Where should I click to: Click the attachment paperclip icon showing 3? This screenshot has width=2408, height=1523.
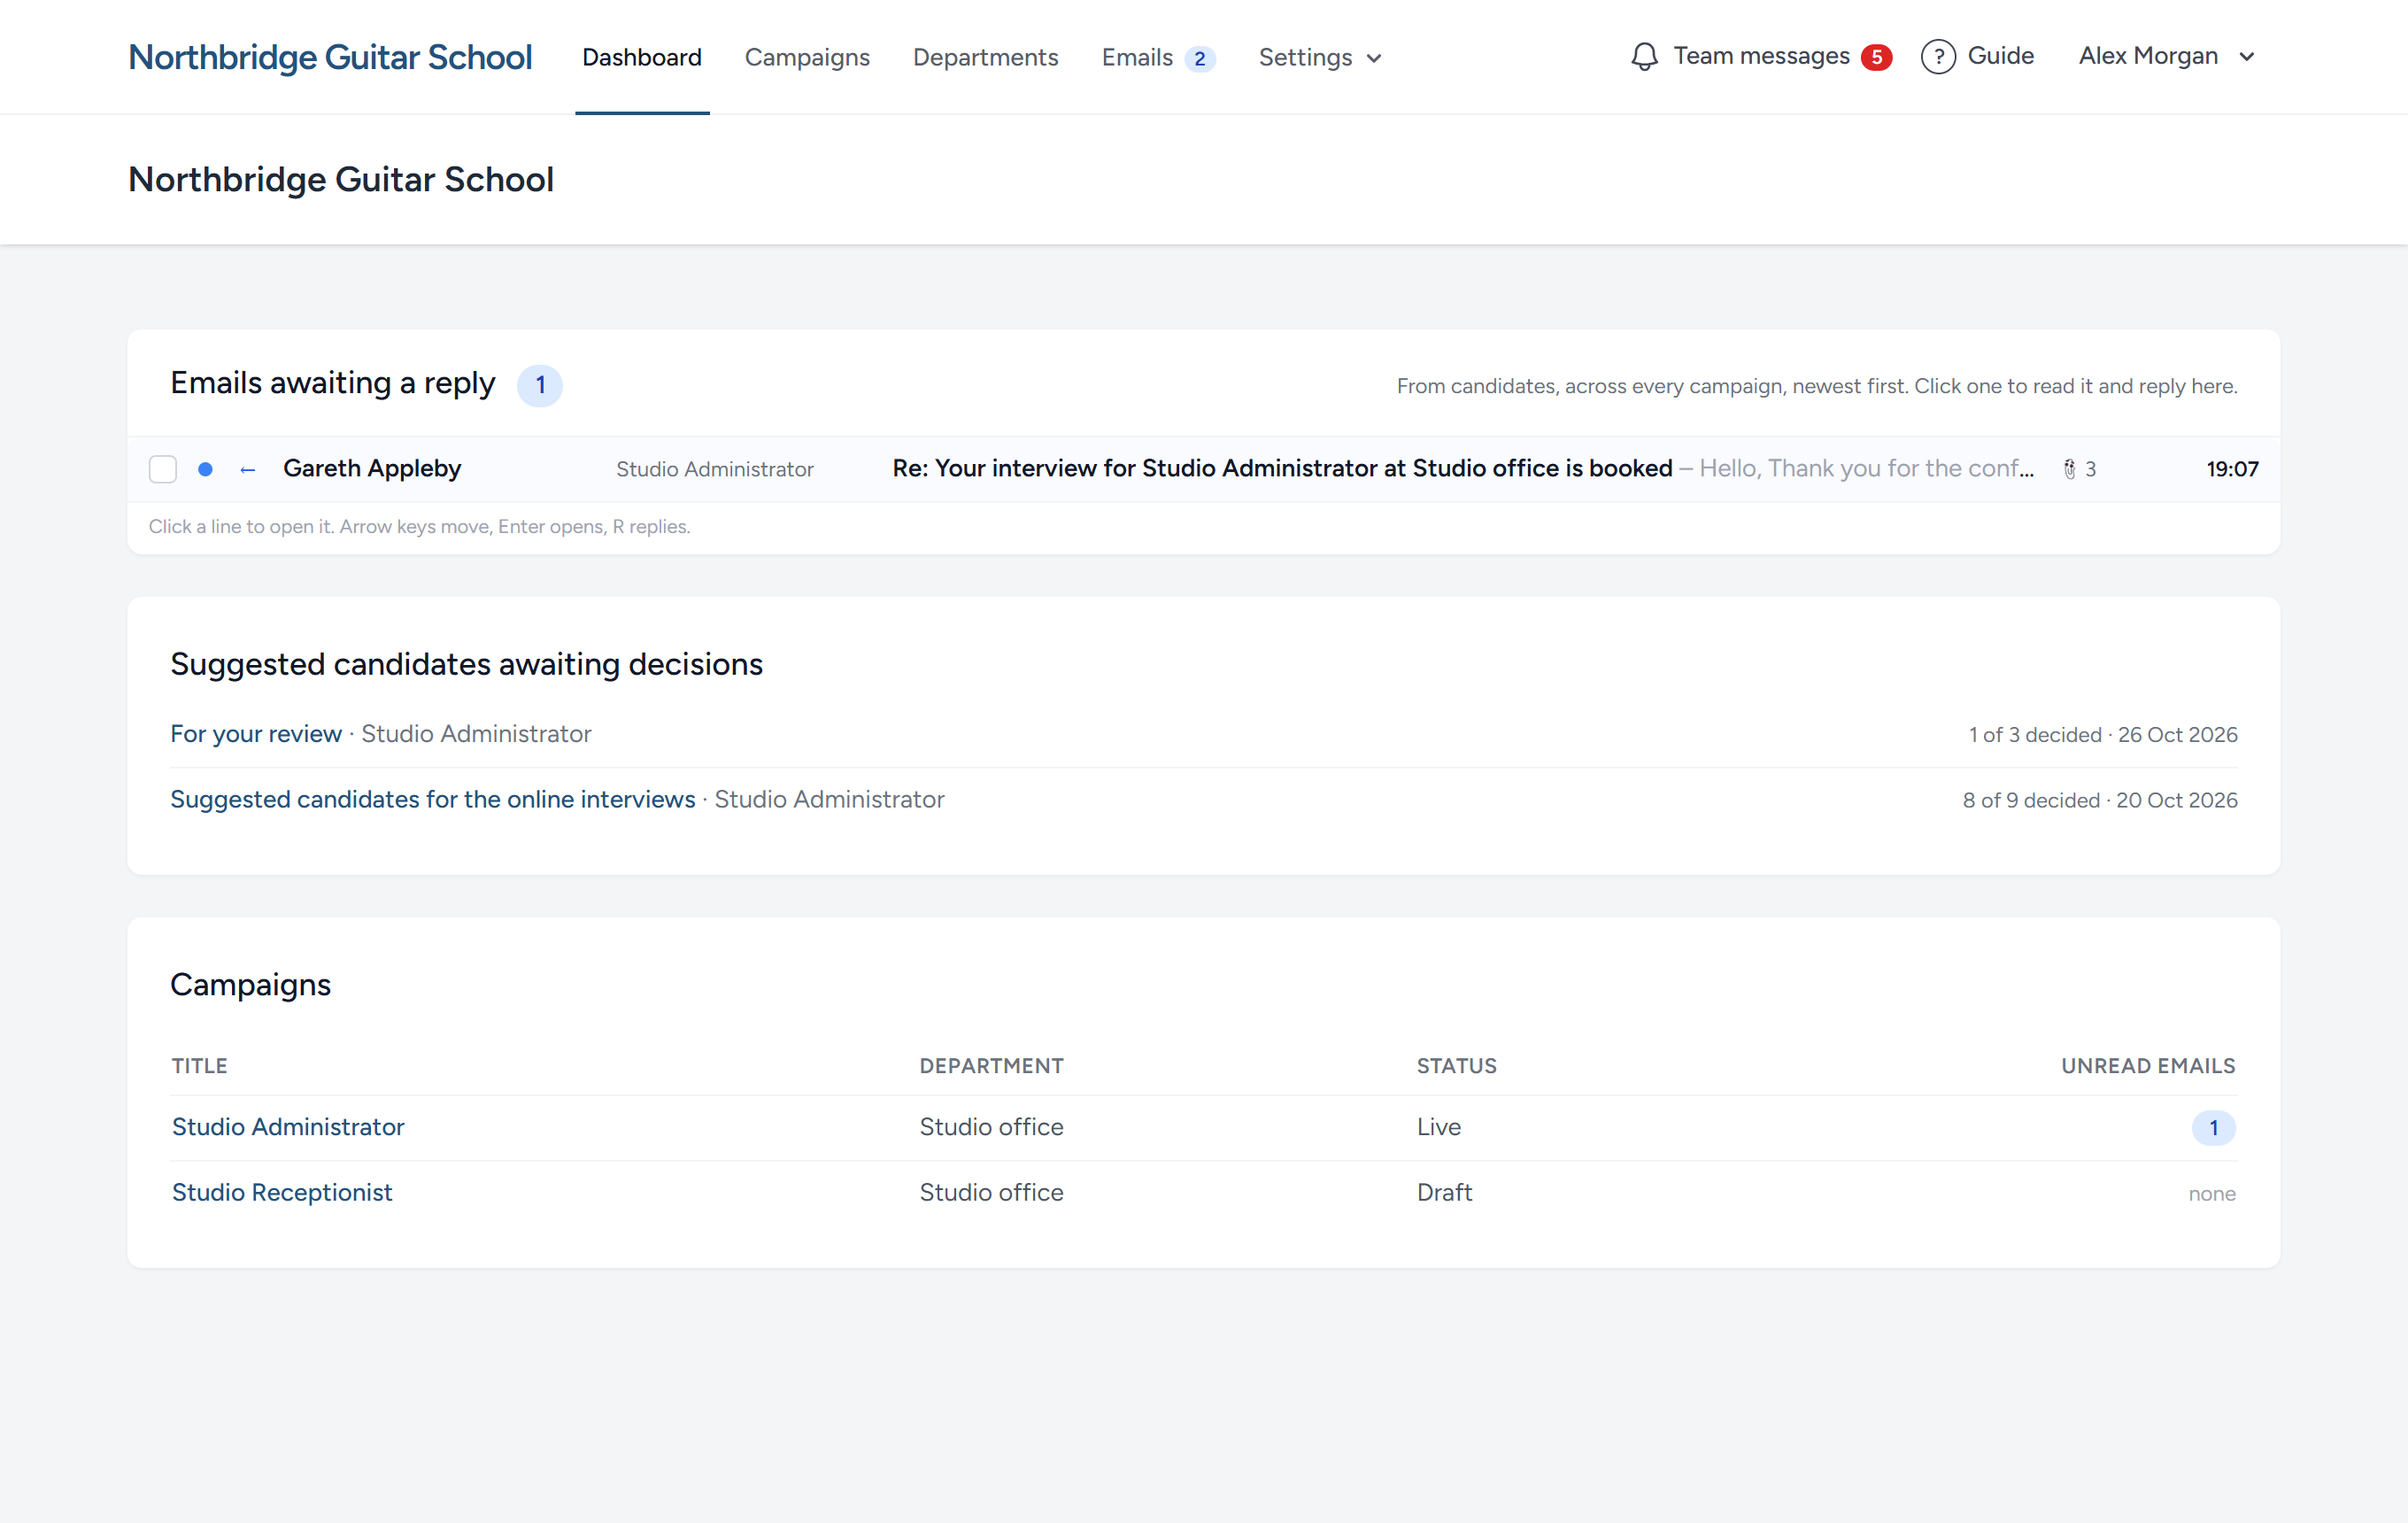(x=2069, y=469)
